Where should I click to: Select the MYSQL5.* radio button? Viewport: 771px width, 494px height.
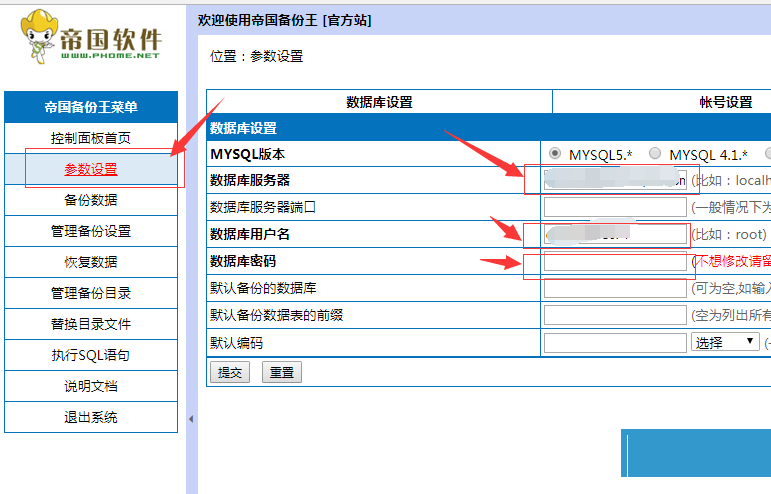[x=555, y=154]
